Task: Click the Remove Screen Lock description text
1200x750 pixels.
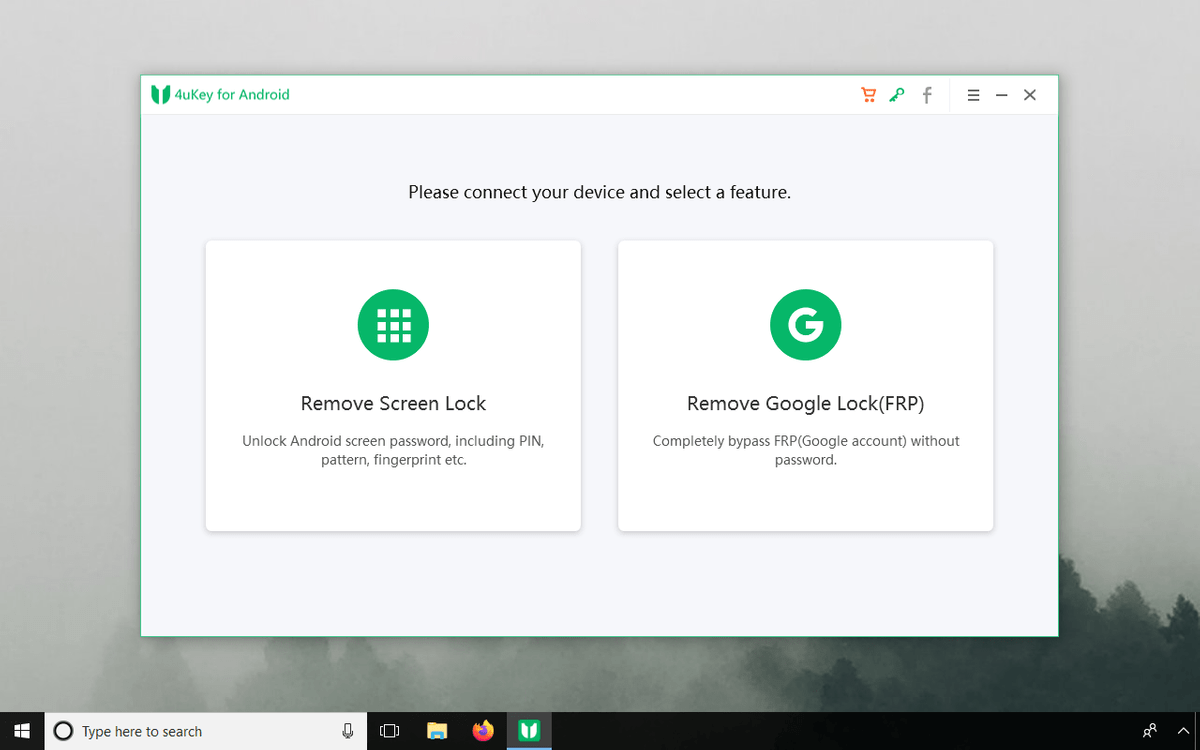Action: 393,450
